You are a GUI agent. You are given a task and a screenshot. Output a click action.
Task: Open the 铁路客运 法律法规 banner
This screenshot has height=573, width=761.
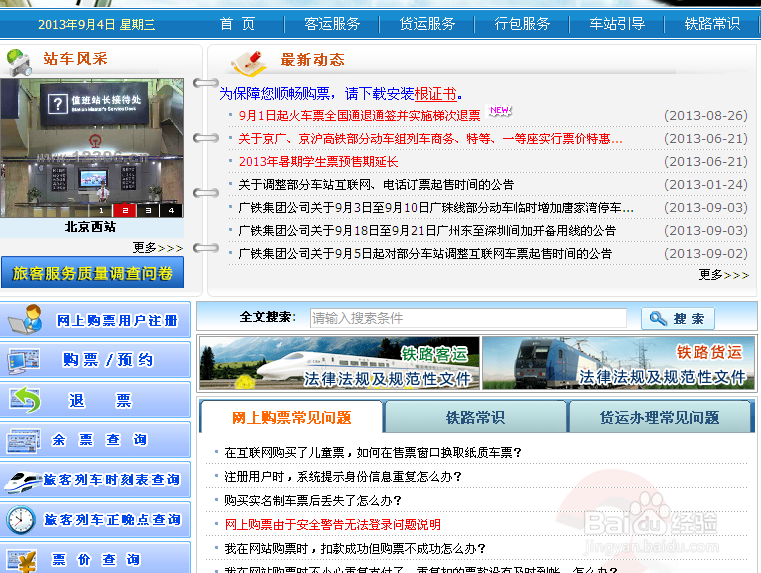click(x=339, y=363)
